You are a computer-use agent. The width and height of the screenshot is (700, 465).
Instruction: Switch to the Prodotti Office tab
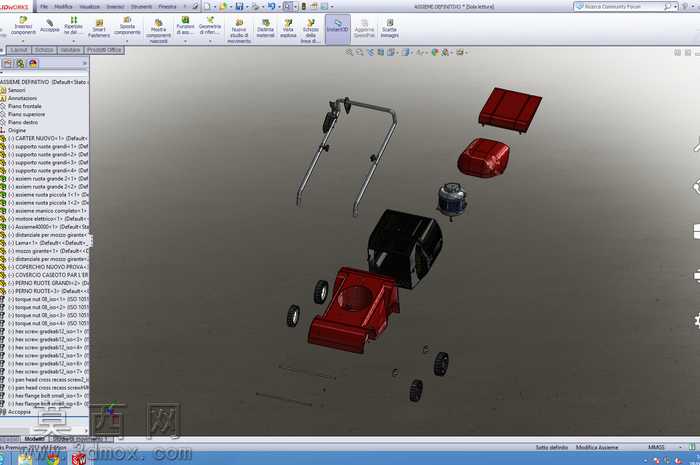click(x=104, y=50)
